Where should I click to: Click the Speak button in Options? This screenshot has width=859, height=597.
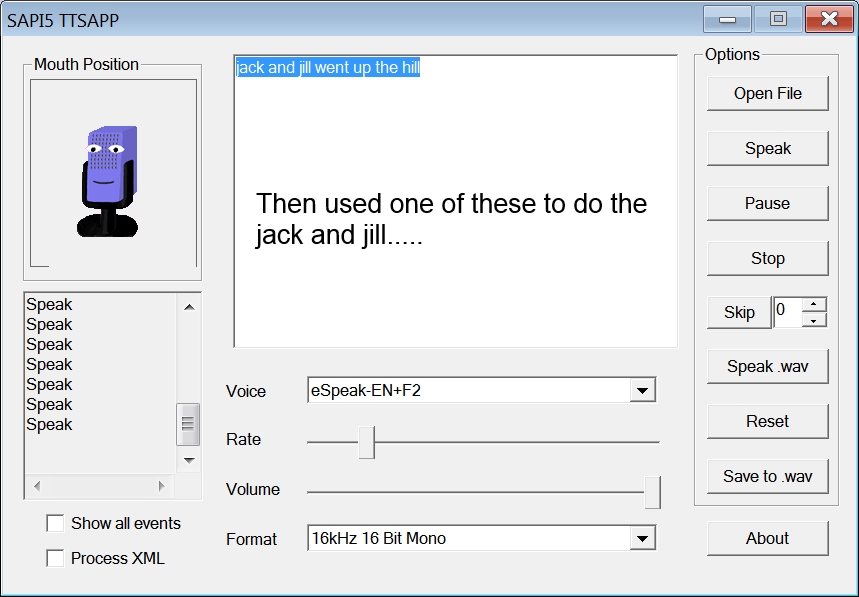[767, 148]
